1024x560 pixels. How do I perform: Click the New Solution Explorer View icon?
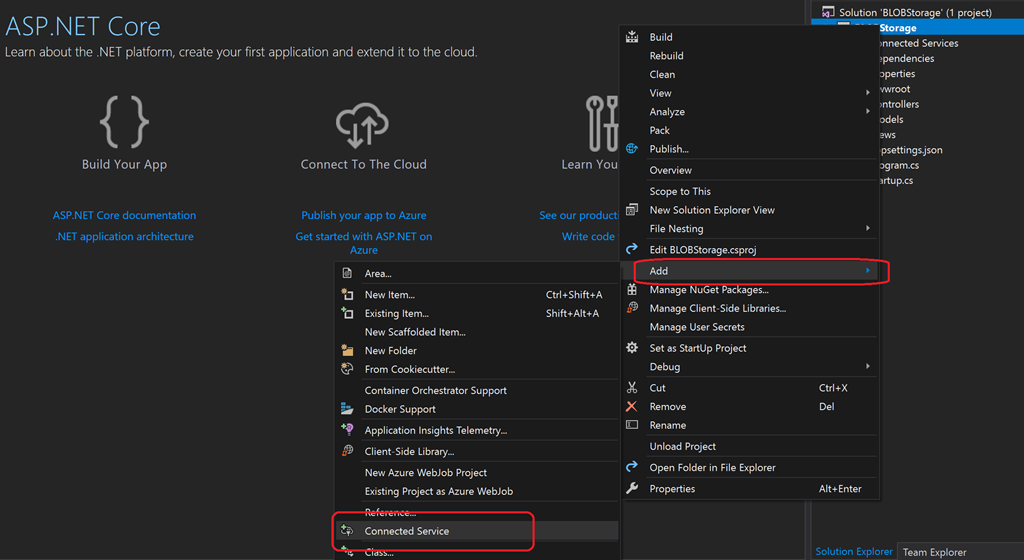pos(632,210)
